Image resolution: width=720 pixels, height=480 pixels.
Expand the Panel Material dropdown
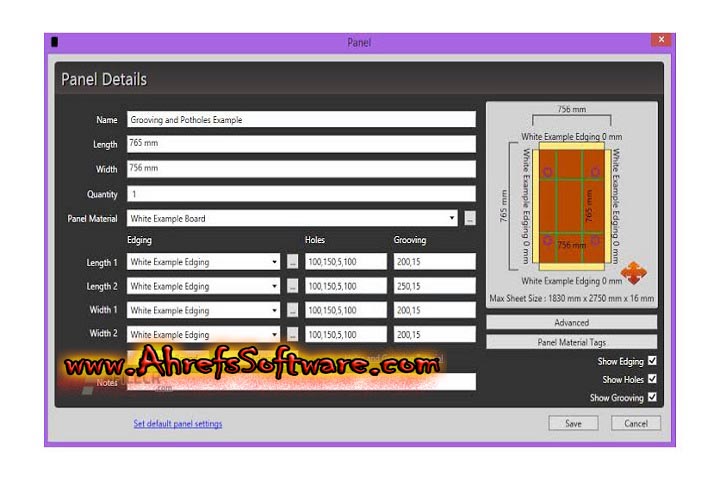click(x=452, y=218)
